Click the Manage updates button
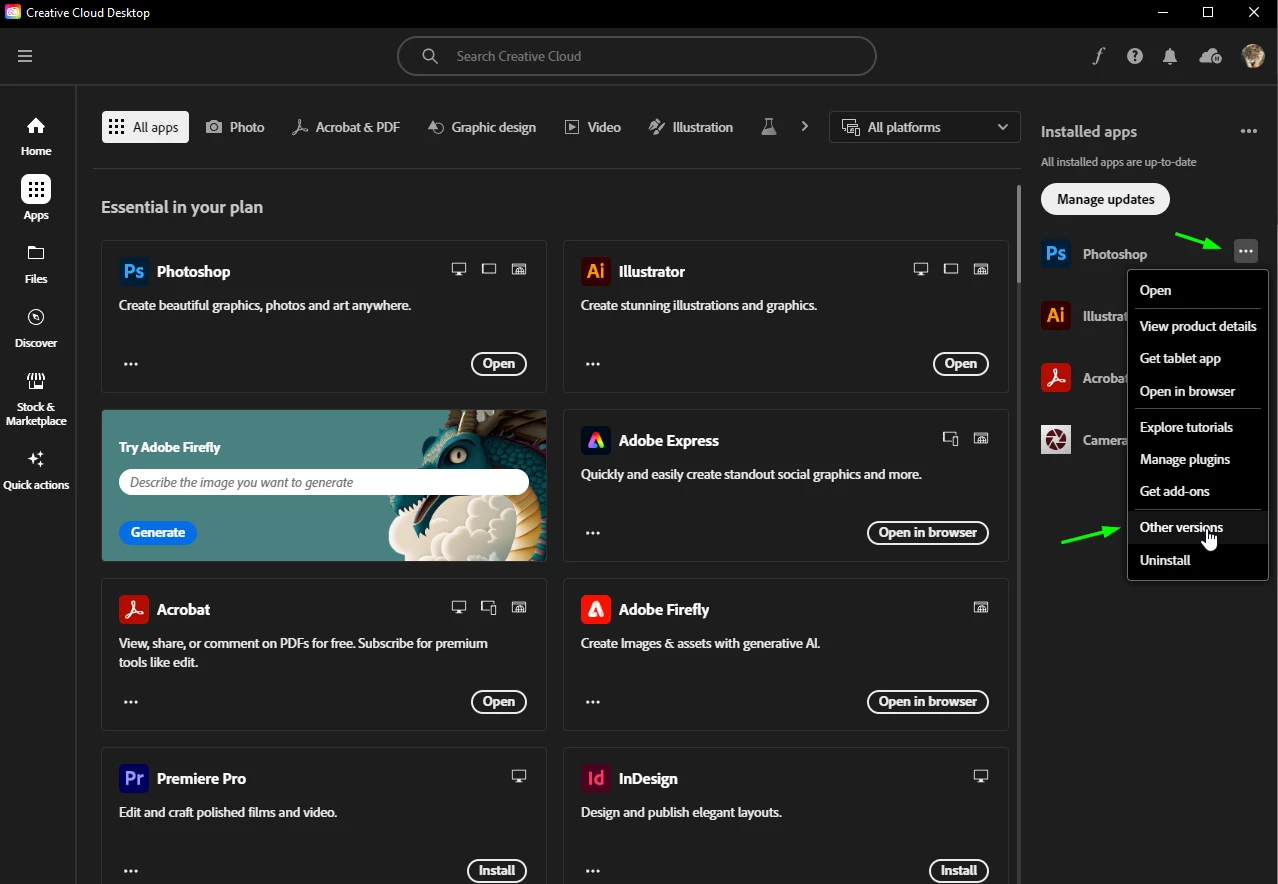This screenshot has height=884, width=1278. tap(1105, 199)
